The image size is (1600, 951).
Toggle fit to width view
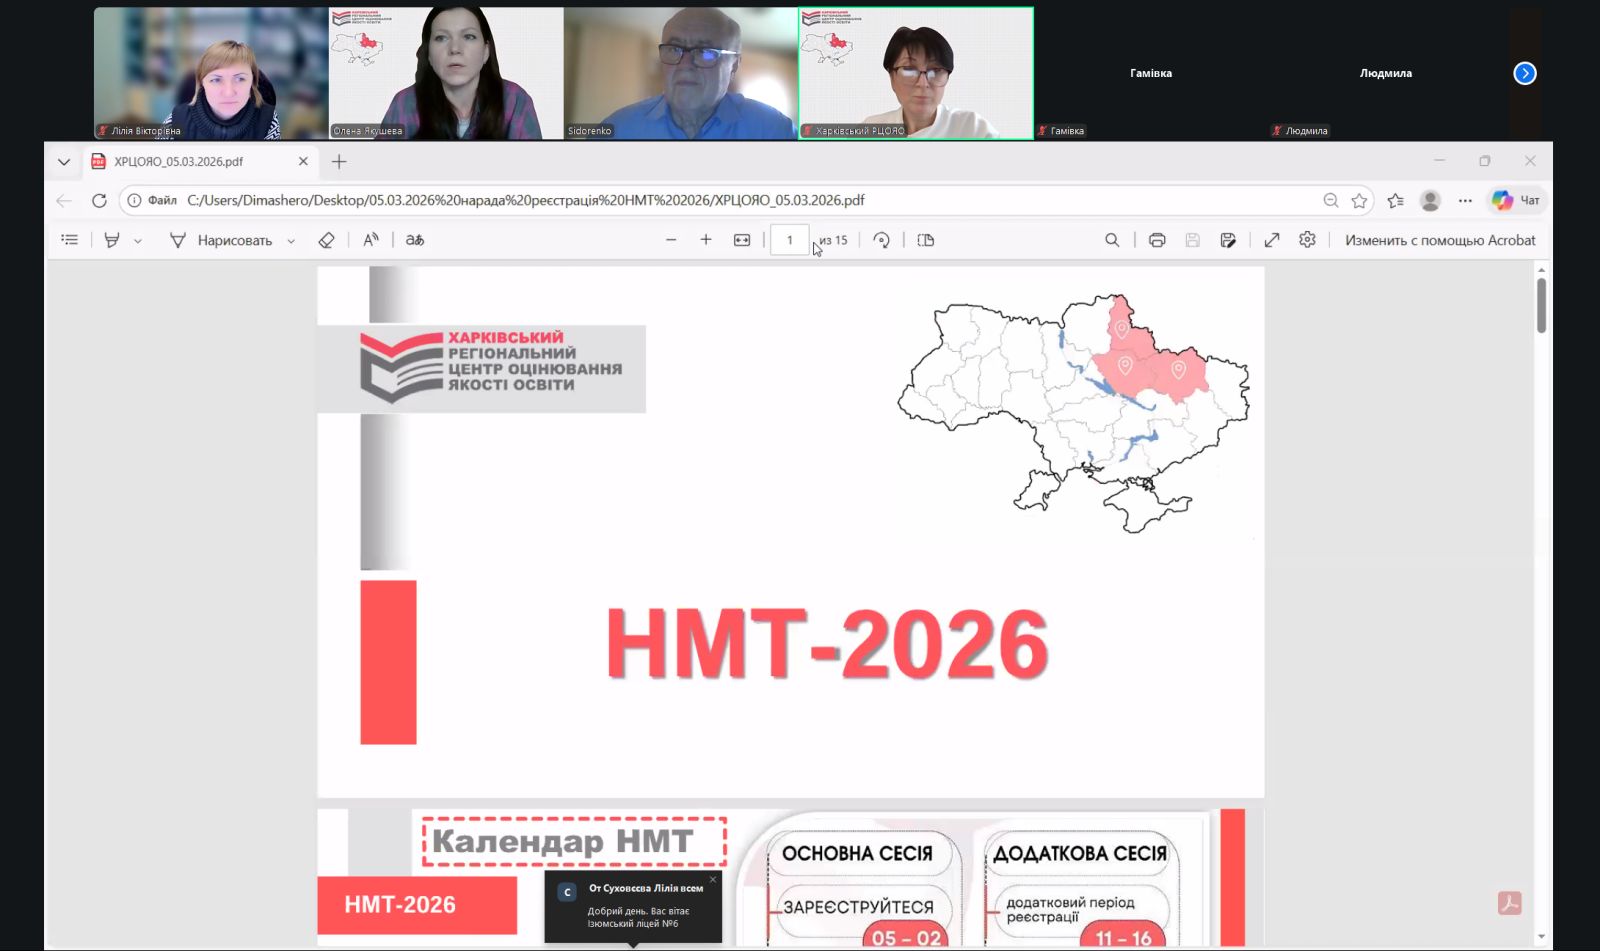point(742,240)
